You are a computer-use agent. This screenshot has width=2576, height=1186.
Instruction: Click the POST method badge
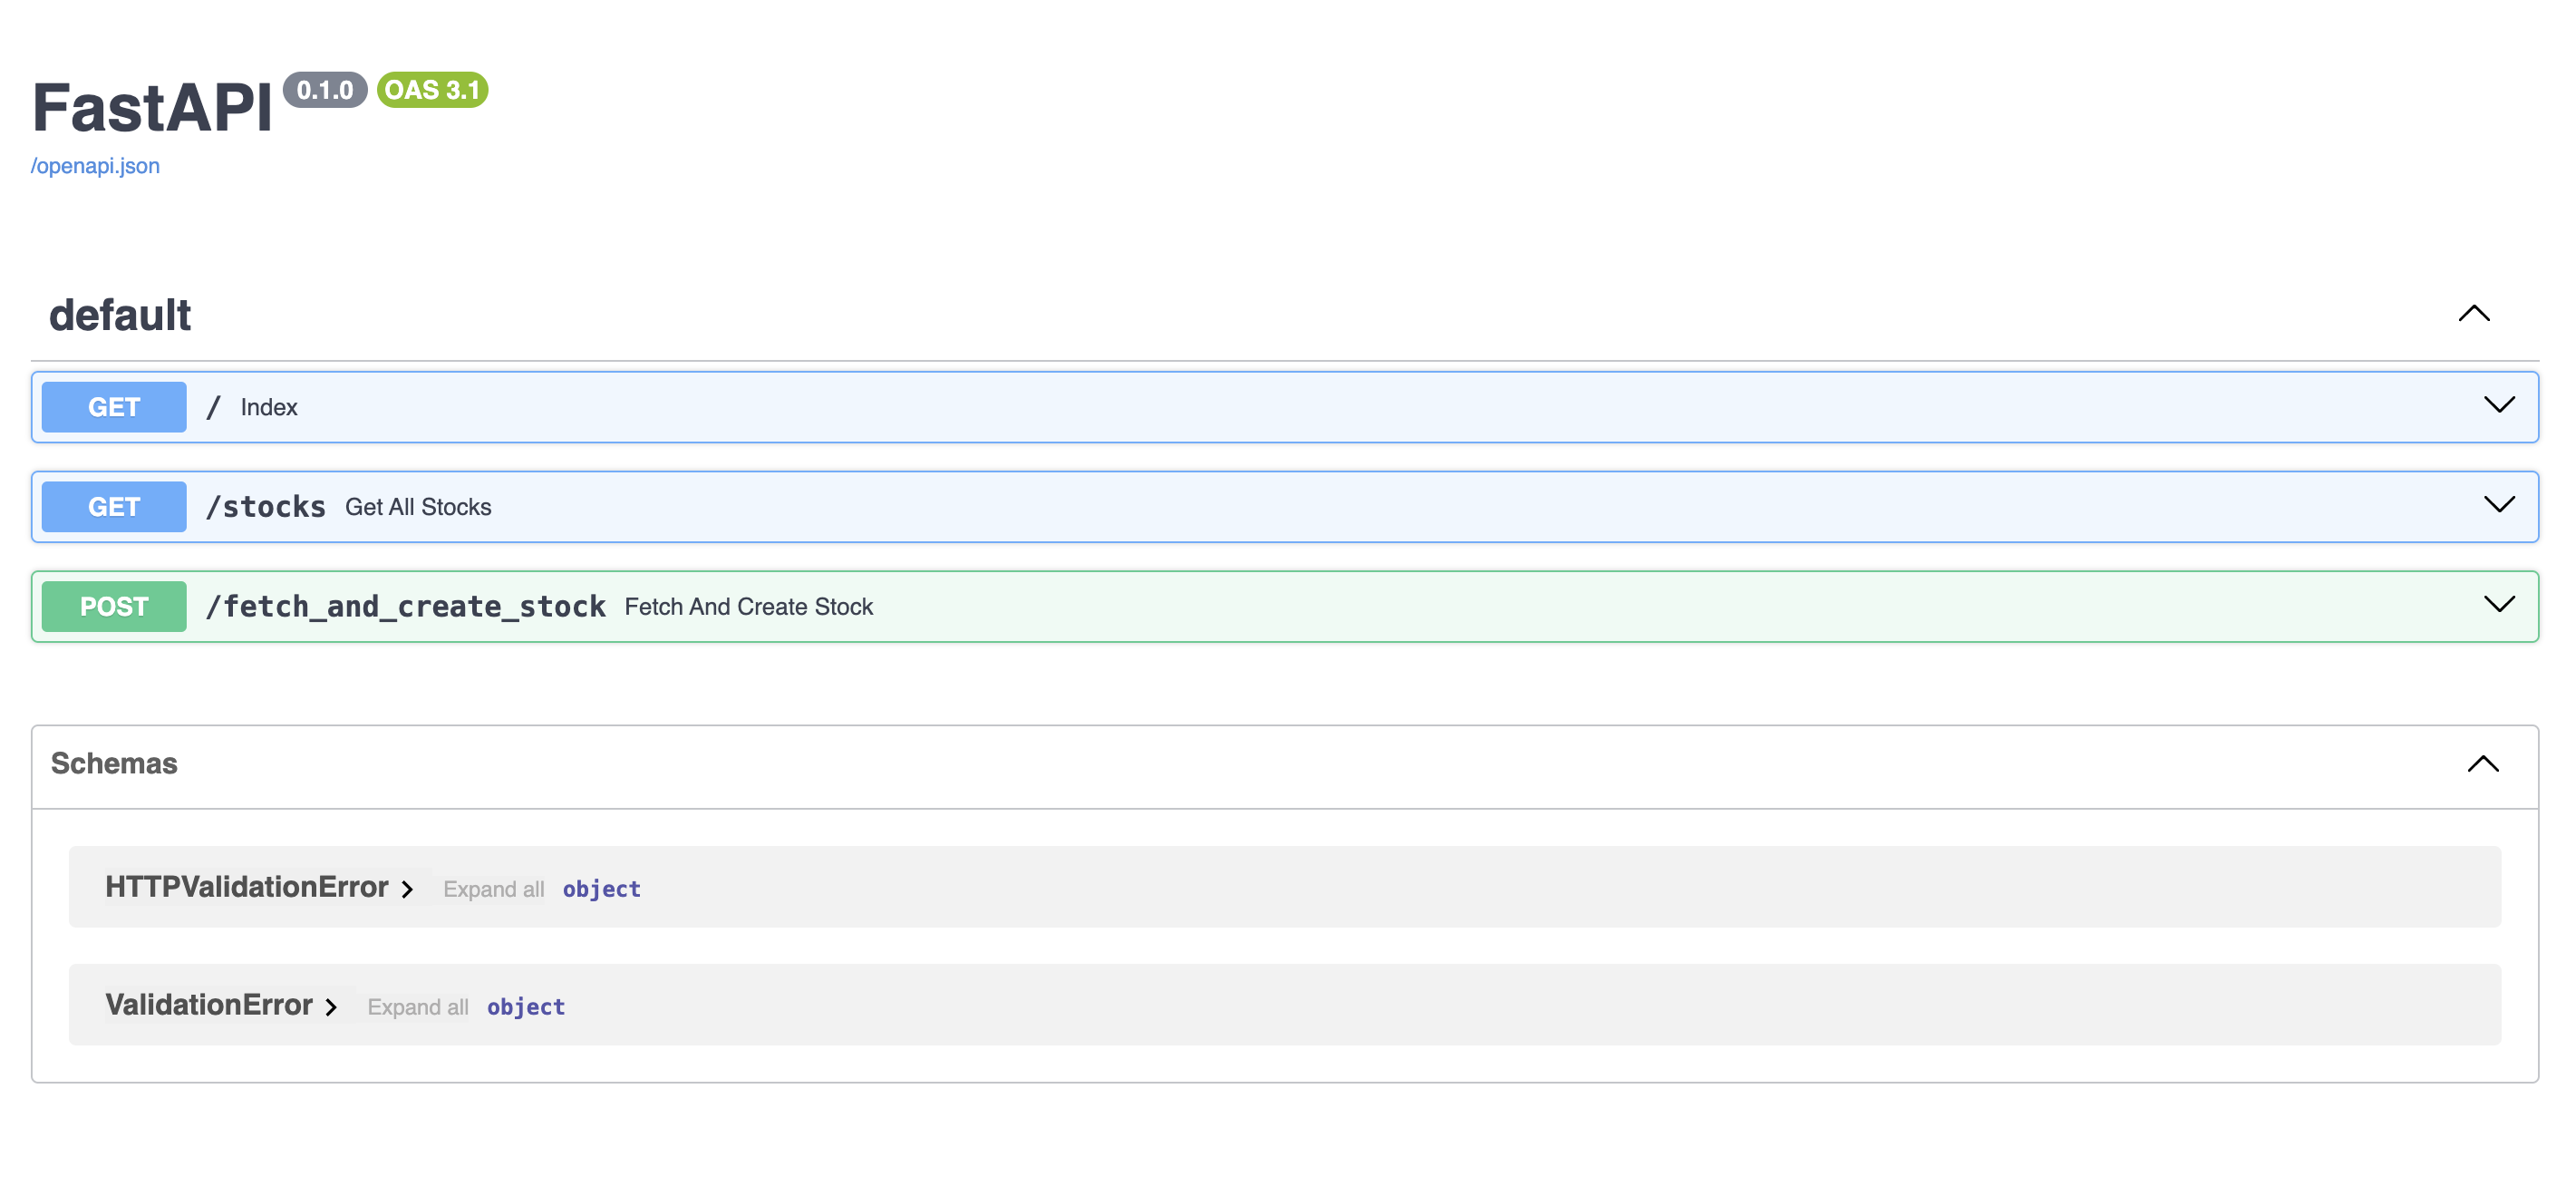coord(114,607)
